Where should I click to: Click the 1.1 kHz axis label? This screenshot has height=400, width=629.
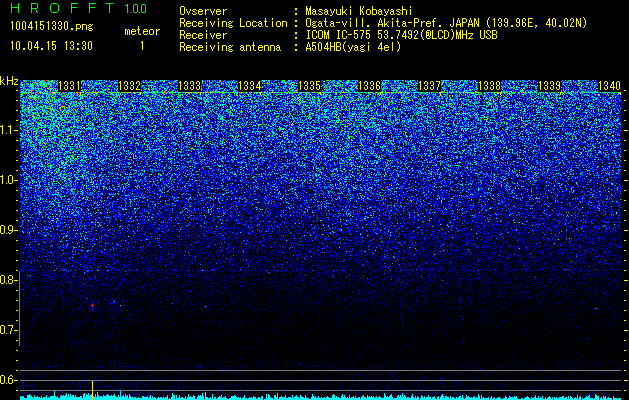click(8, 130)
